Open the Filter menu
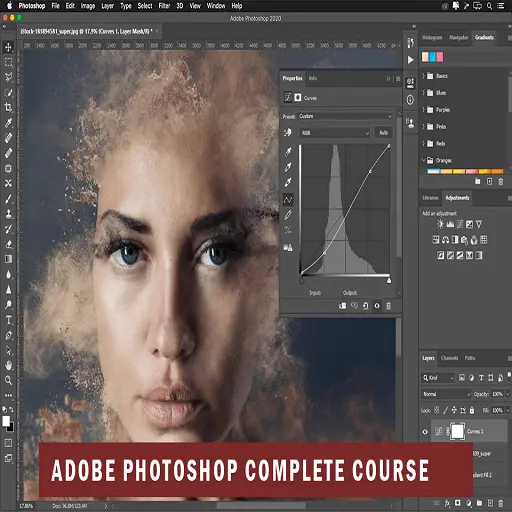The height and width of the screenshot is (512, 512). 164,6
